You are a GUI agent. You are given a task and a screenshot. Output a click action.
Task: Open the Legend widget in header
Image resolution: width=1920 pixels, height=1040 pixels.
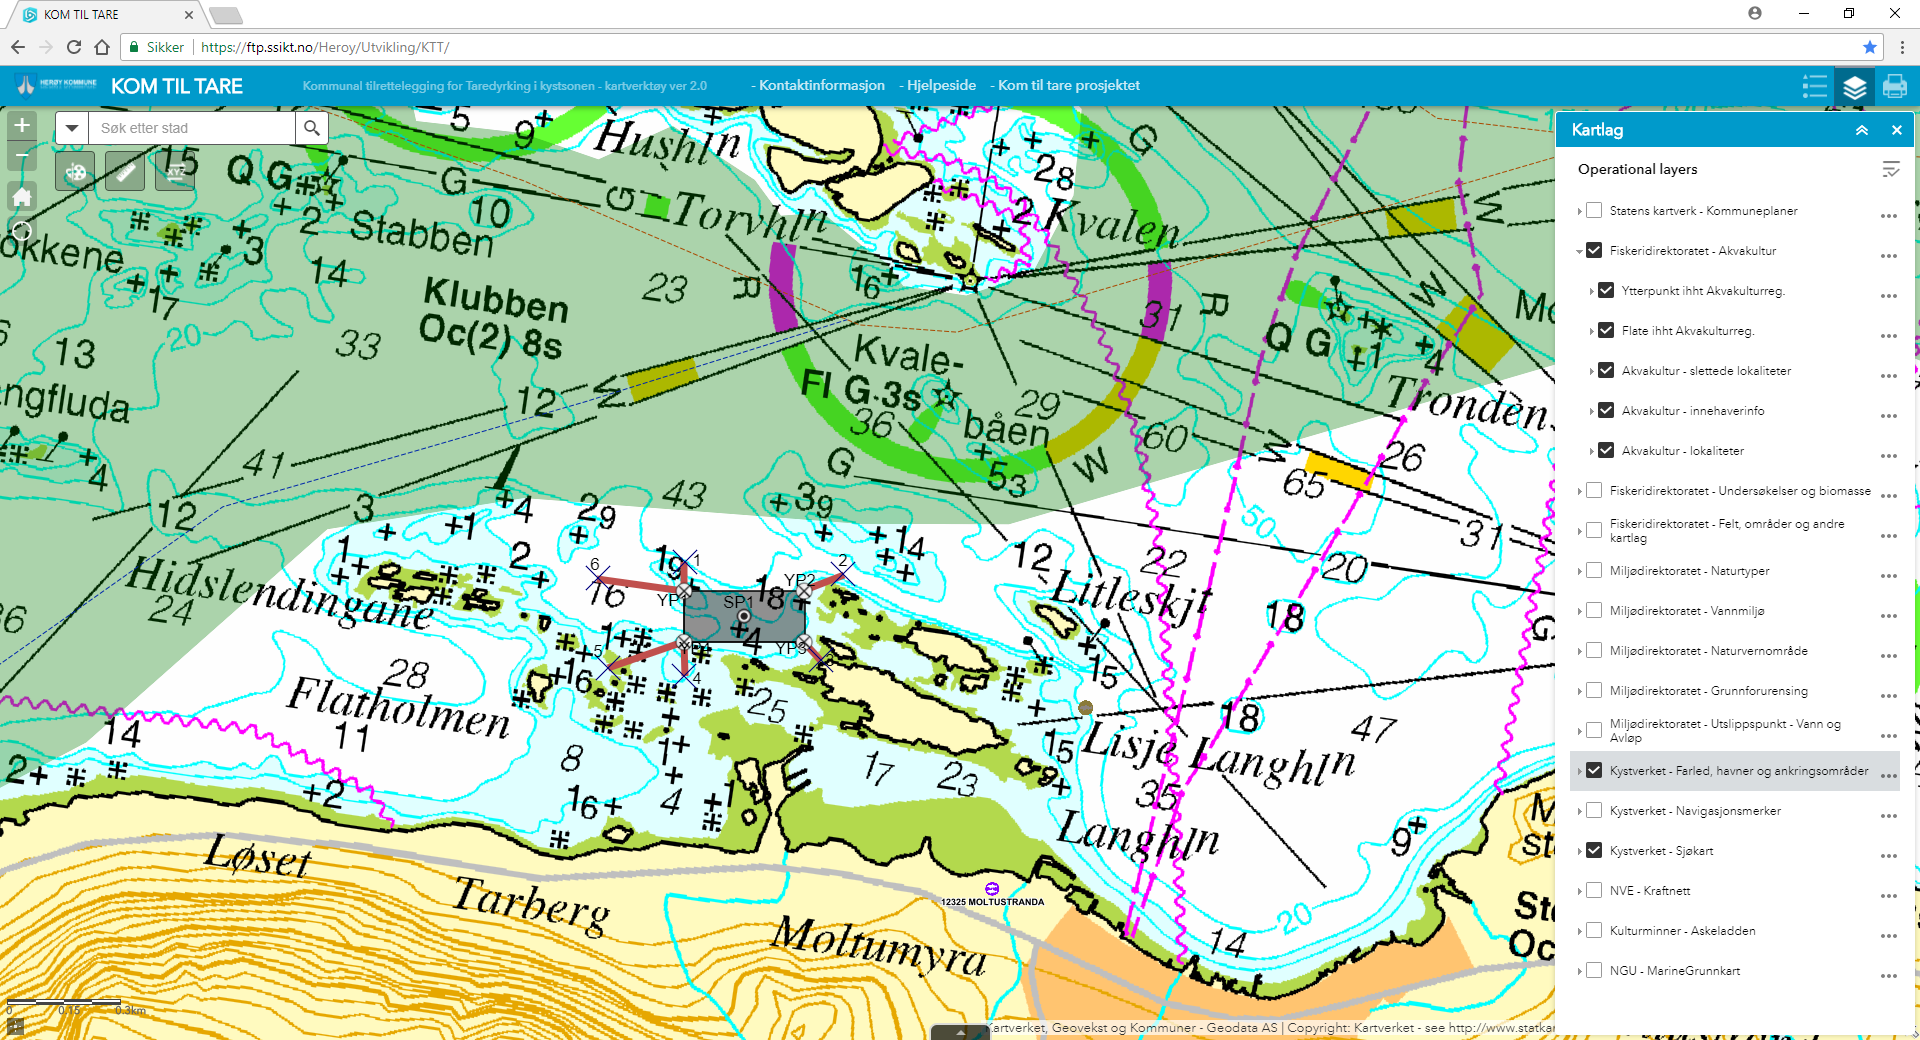click(x=1815, y=86)
